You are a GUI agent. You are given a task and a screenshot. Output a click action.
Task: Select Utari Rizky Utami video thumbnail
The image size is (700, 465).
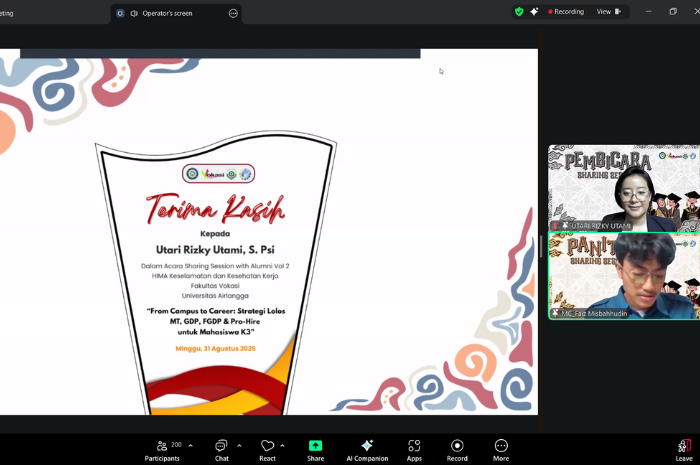(x=624, y=188)
